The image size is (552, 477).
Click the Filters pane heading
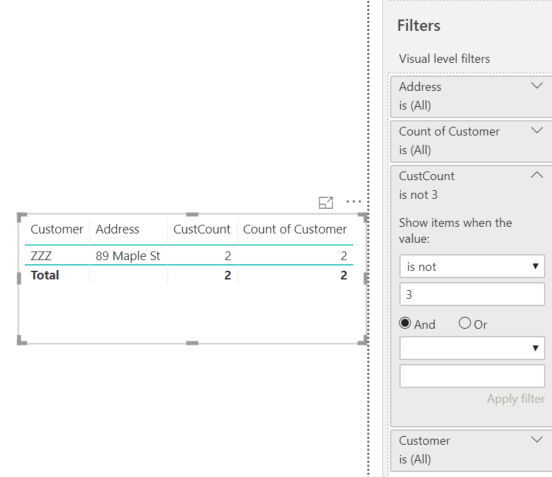[x=419, y=26]
